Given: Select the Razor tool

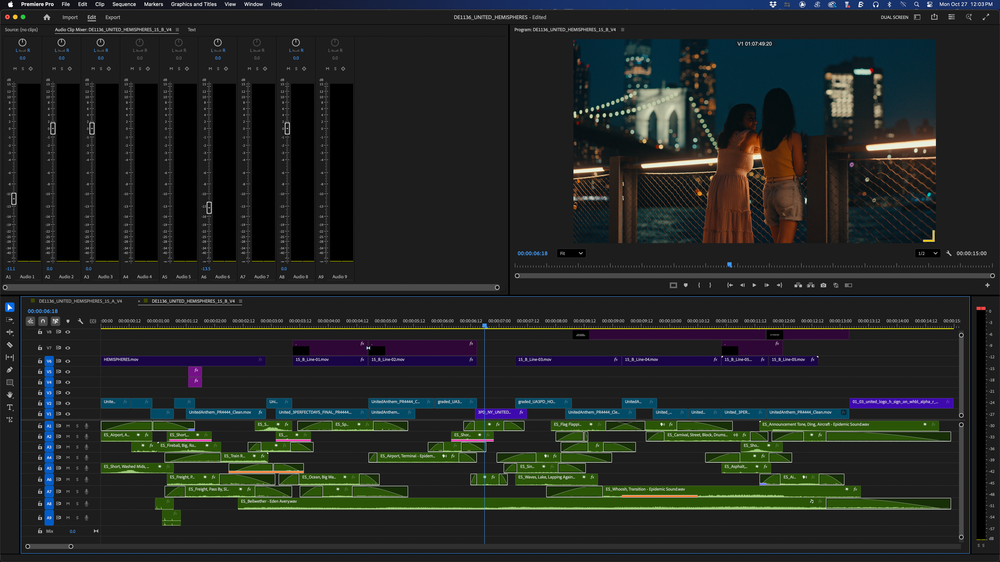Looking at the screenshot, I should (x=10, y=345).
